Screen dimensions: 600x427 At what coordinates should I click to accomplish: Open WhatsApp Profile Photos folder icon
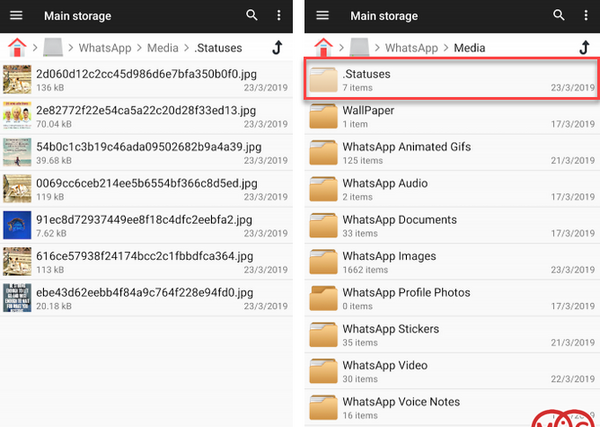point(323,298)
